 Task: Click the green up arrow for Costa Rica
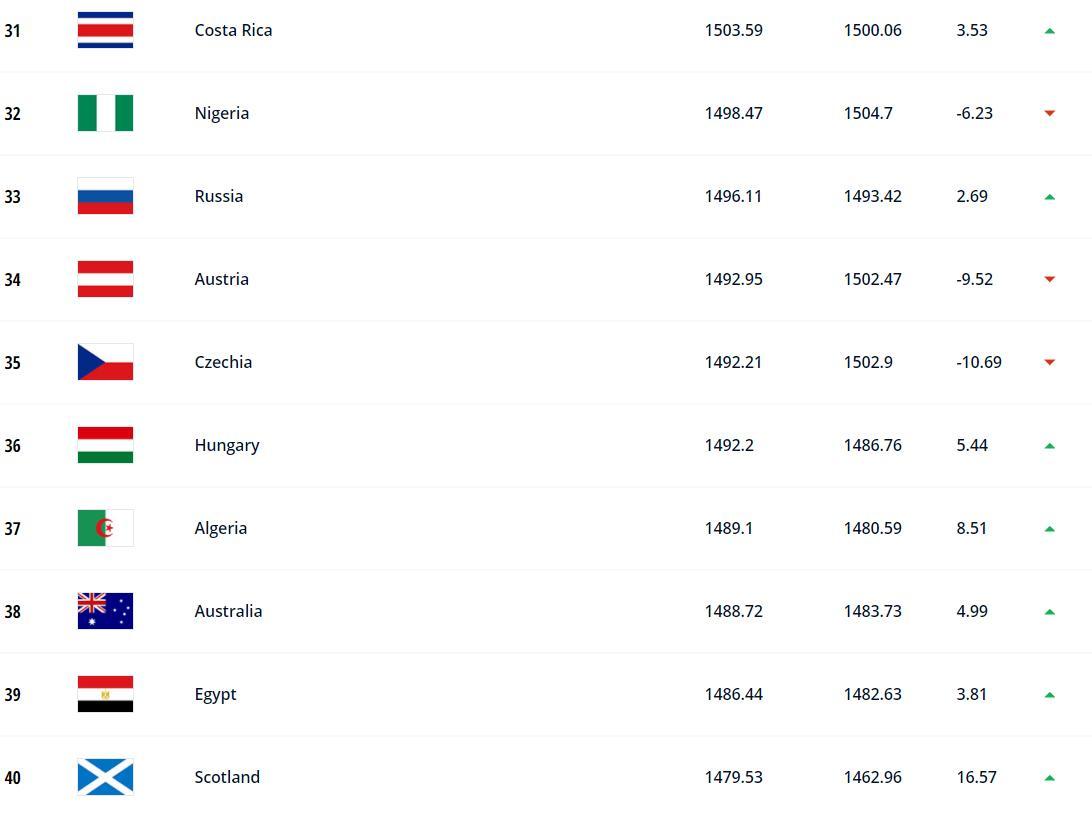click(1050, 31)
